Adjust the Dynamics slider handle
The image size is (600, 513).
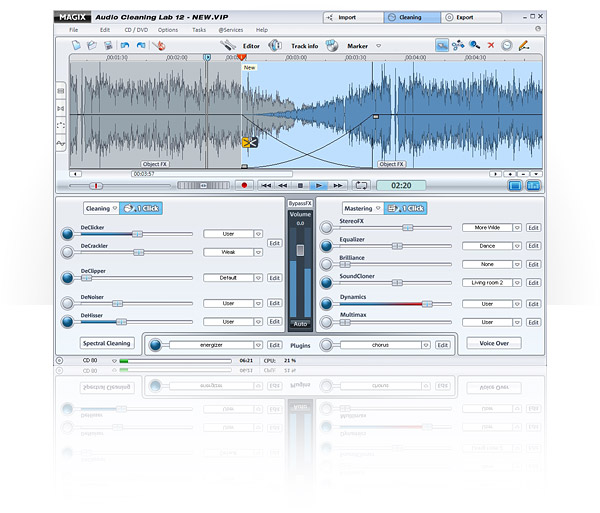427,304
